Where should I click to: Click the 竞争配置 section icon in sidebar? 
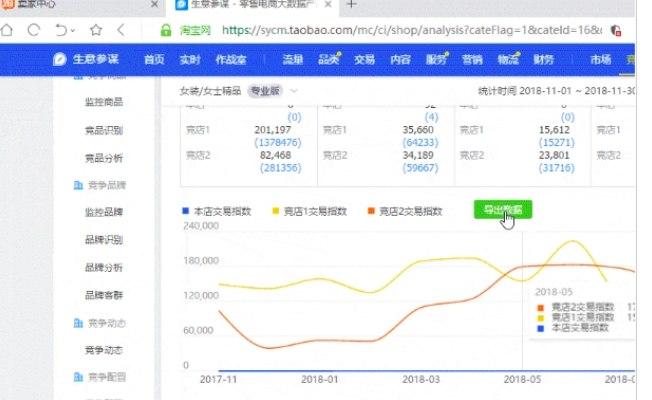click(x=78, y=377)
